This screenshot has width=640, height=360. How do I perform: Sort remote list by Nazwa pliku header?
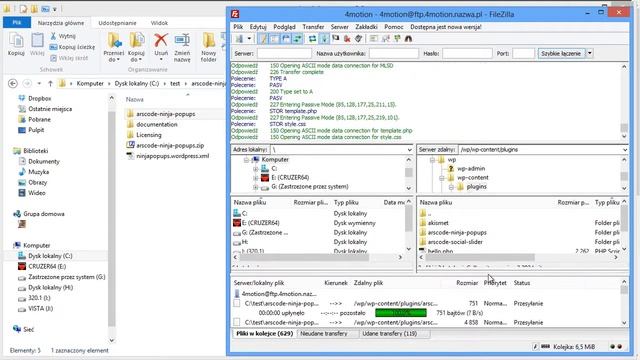(x=436, y=202)
